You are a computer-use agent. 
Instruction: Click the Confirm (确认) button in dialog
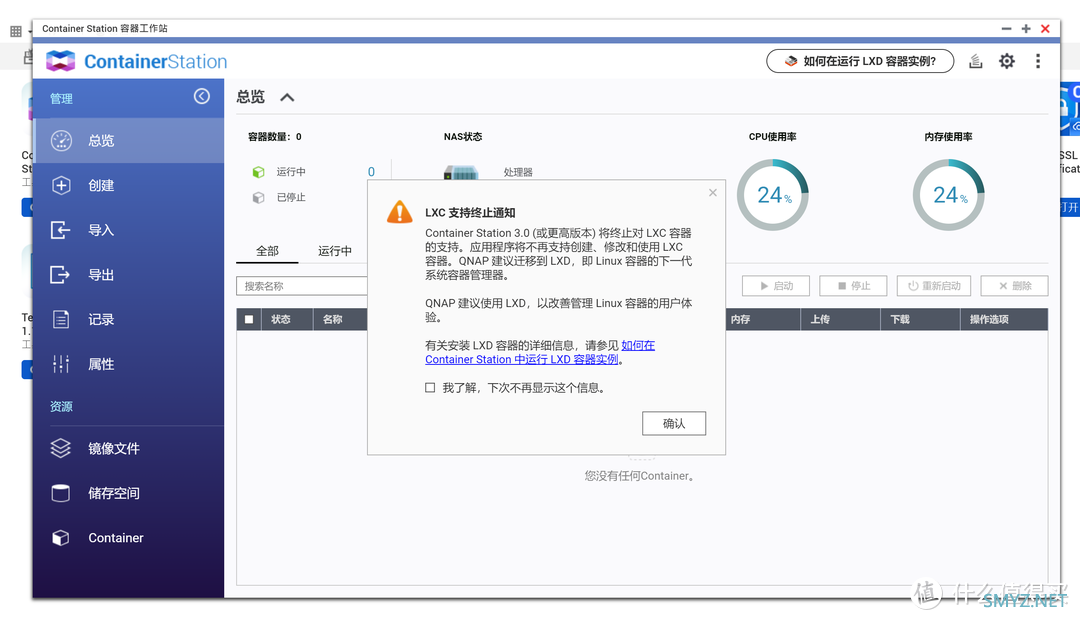(x=674, y=424)
